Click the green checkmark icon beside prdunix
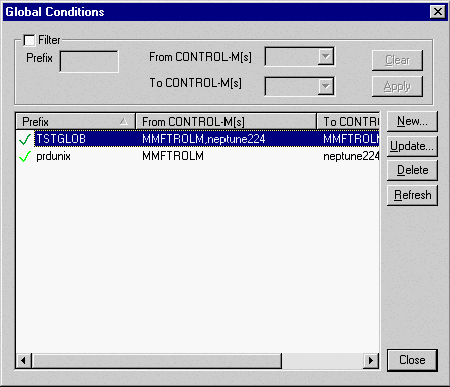This screenshot has width=450, height=387. coord(25,156)
